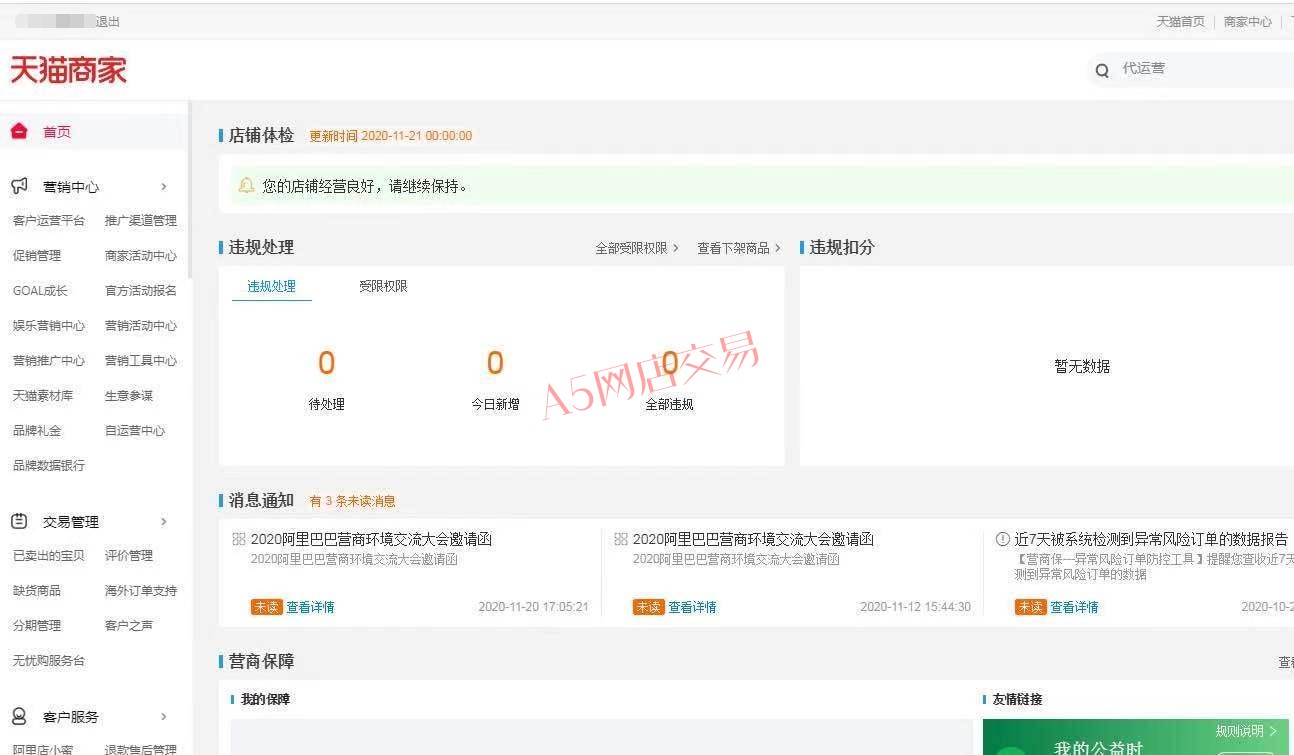The image size is (1294, 755).
Task: Open 规则说明 on the green banner
Action: (1246, 731)
